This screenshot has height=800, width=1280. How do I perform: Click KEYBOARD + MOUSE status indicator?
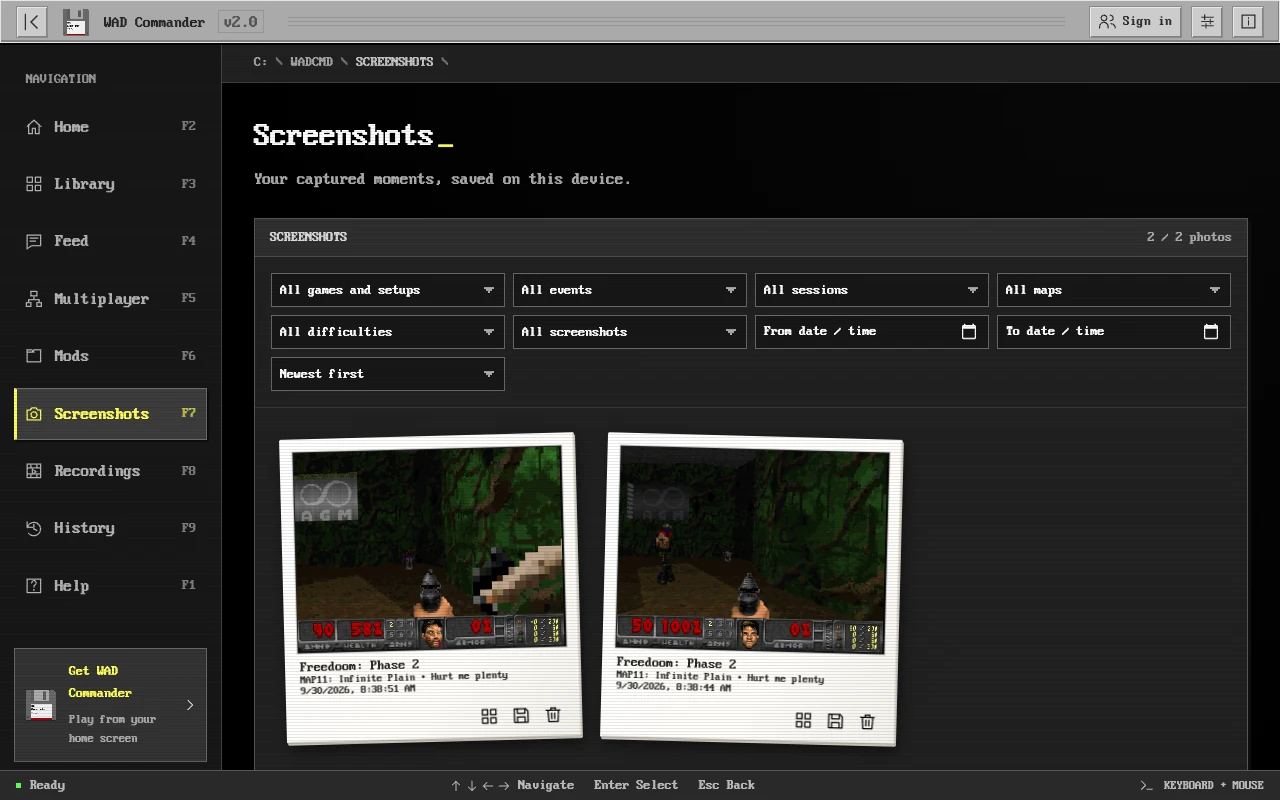(x=1202, y=785)
